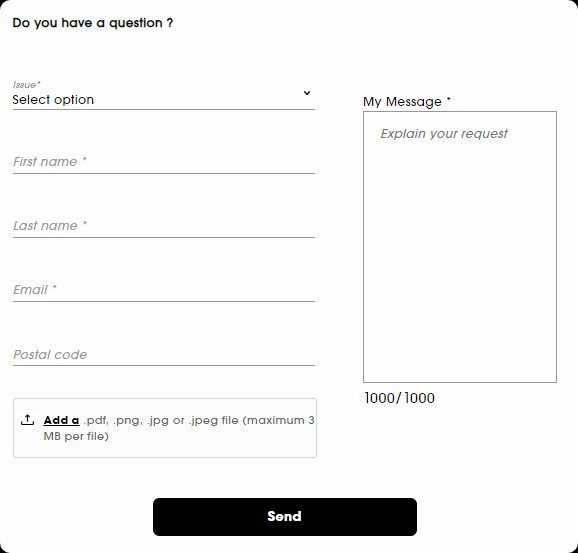Submit the form with Send button
Image resolution: width=578 pixels, height=553 pixels.
tap(285, 517)
